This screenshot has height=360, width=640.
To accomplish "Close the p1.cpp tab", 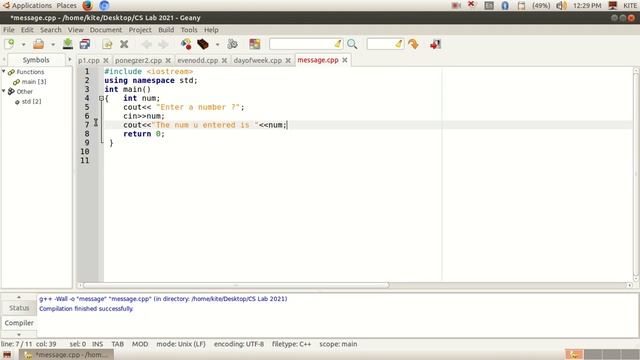I will (106, 60).
